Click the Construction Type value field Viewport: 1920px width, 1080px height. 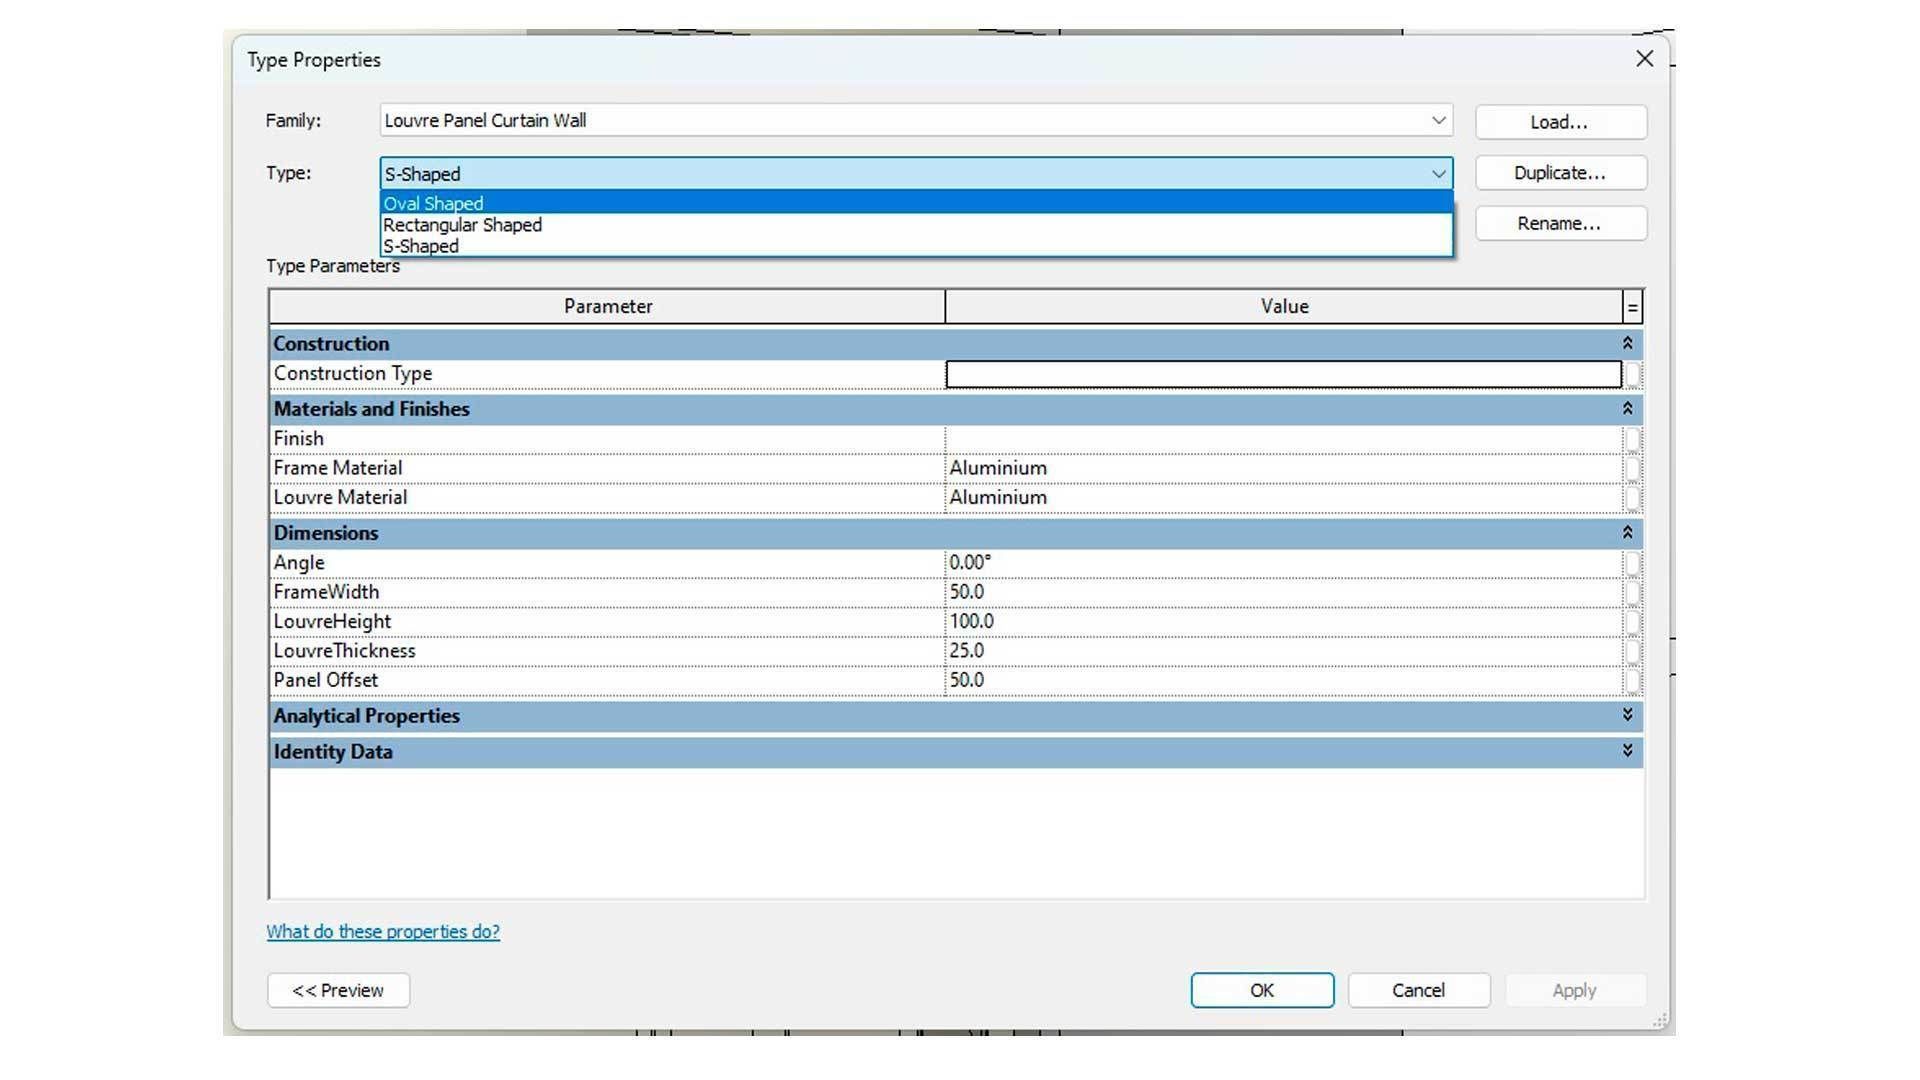pyautogui.click(x=1282, y=374)
